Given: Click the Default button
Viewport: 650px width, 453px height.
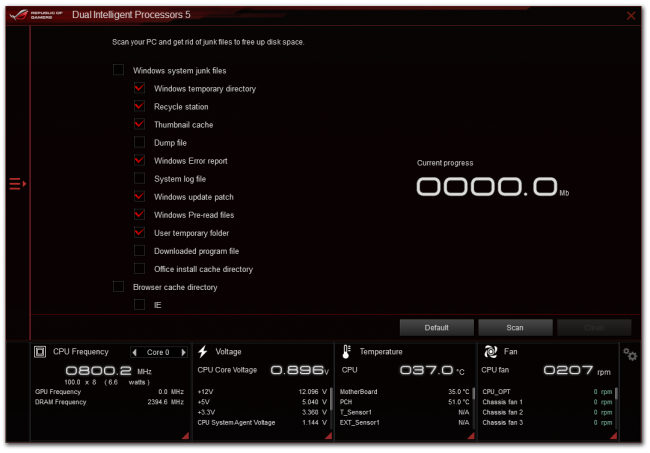Looking at the screenshot, I should [x=437, y=327].
